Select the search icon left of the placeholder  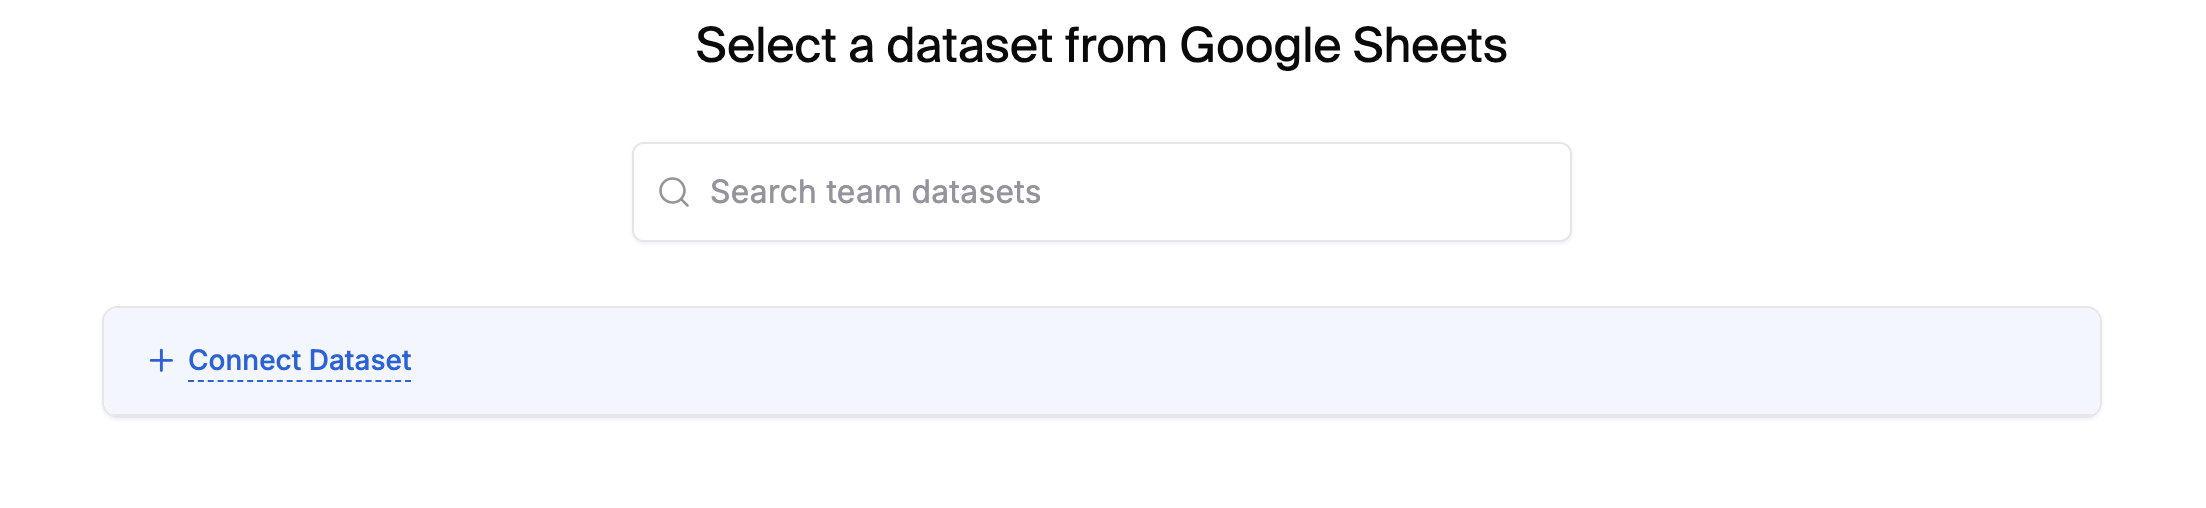[674, 192]
